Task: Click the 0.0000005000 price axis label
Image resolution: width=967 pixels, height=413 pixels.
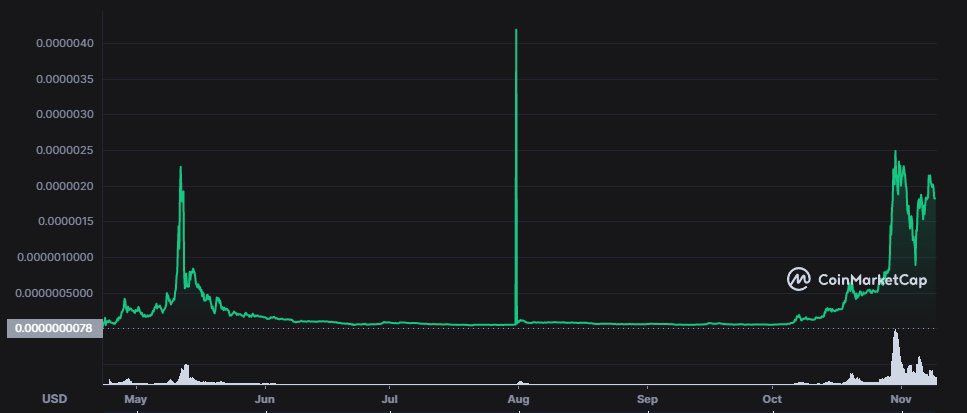Action: coord(56,293)
